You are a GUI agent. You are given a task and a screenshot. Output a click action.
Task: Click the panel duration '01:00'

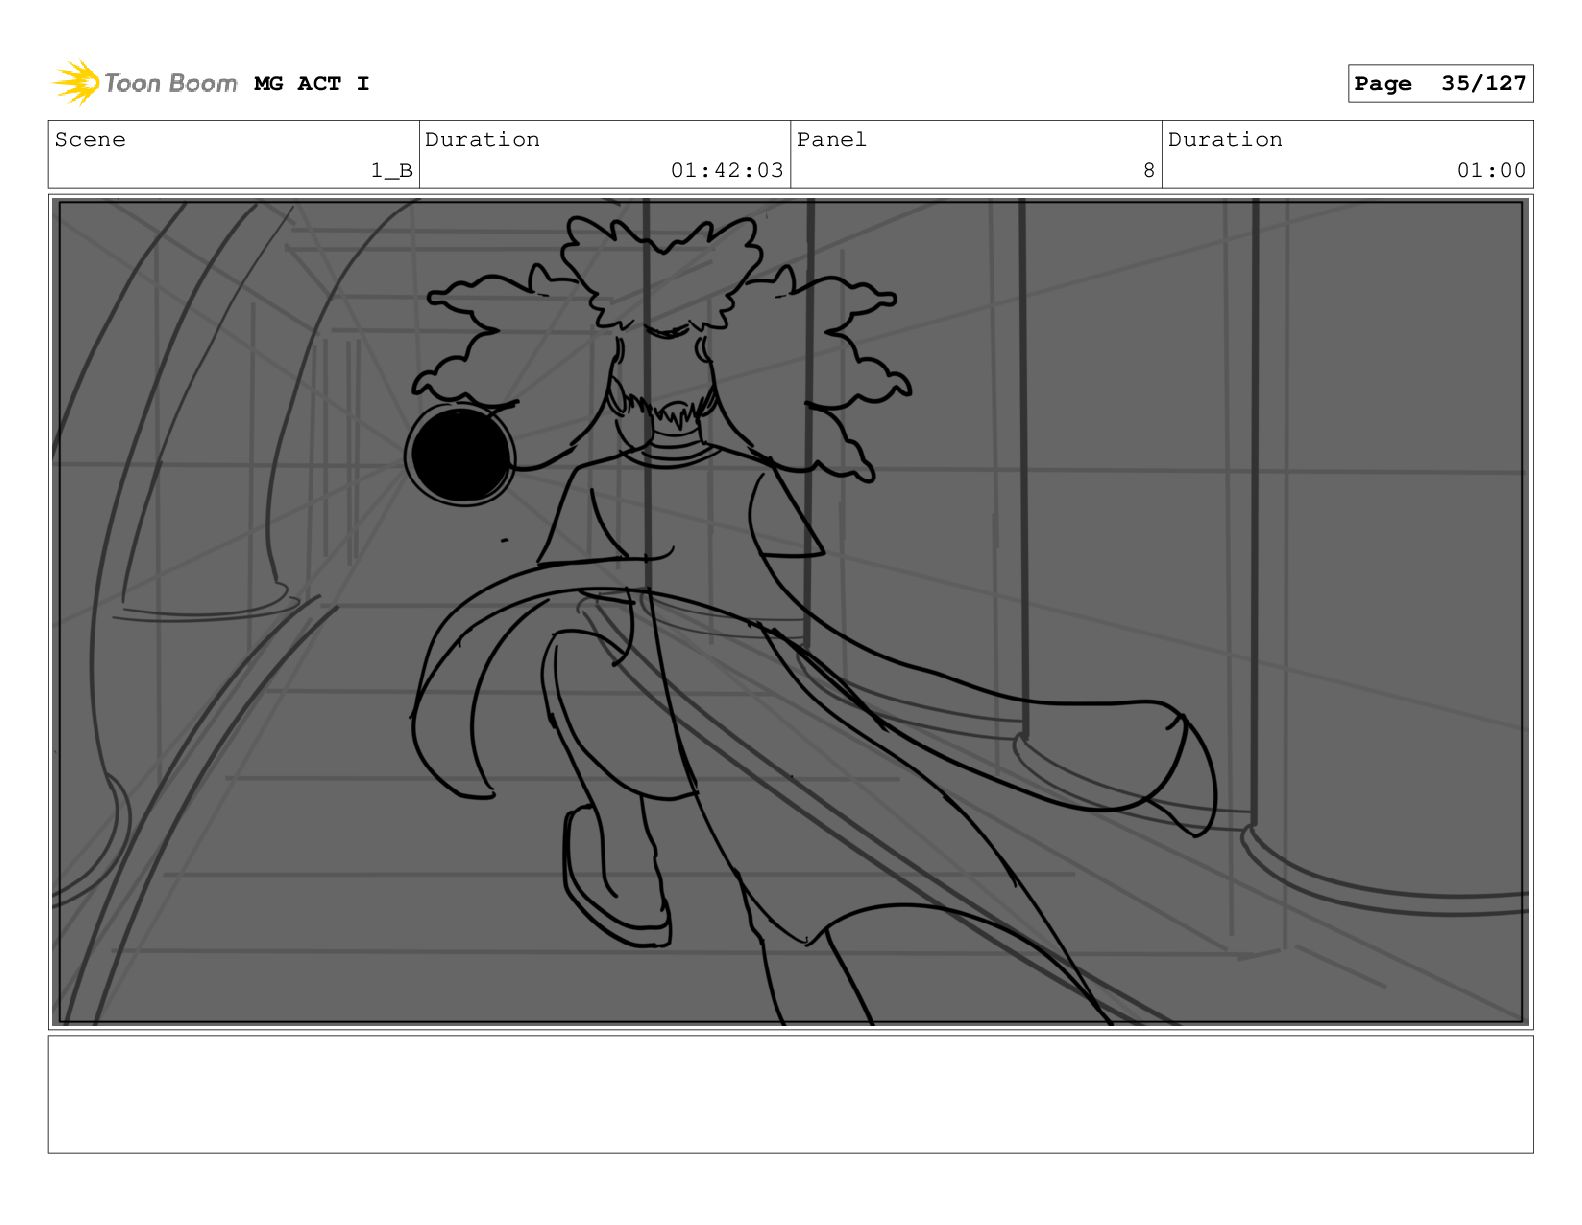tap(1491, 171)
